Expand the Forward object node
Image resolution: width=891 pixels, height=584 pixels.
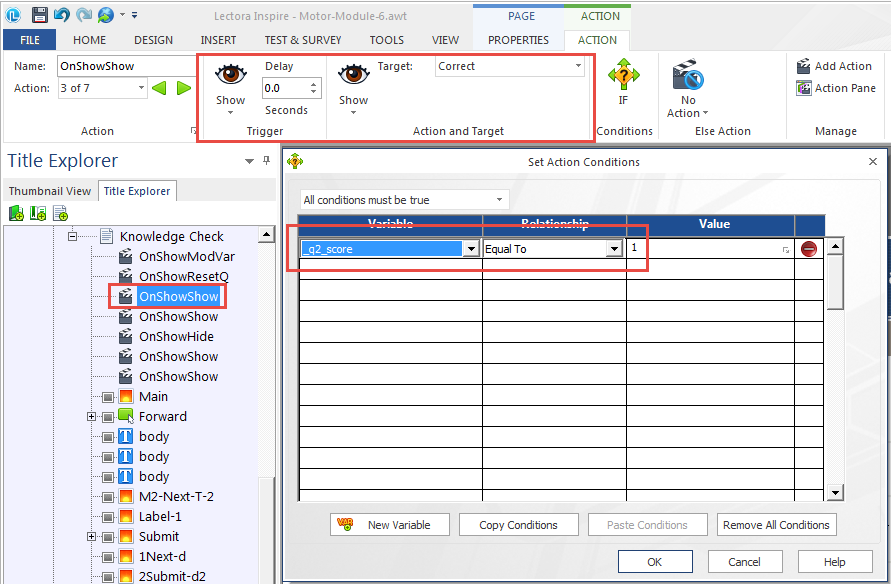tap(91, 416)
